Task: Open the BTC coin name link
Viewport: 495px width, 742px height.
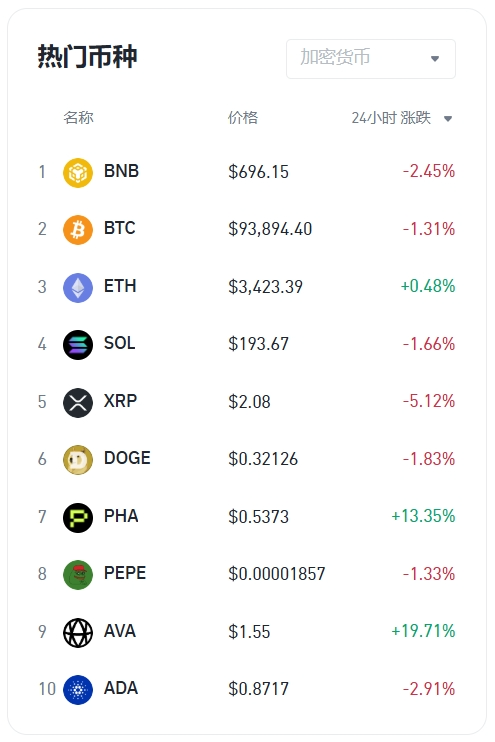Action: pos(120,229)
